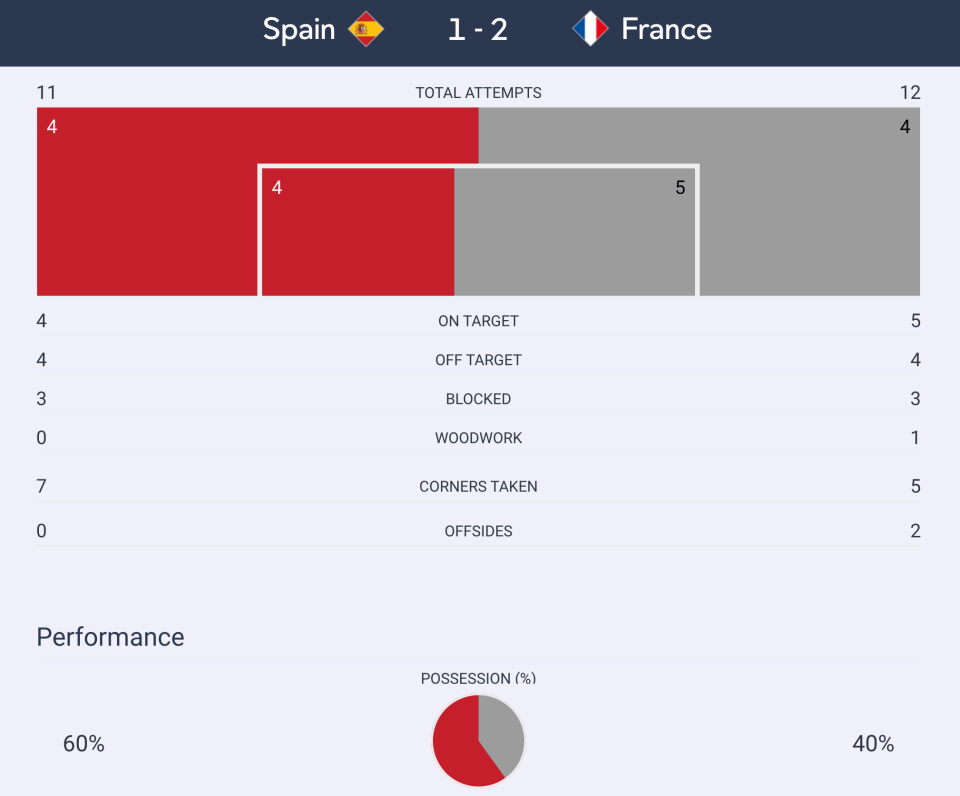
Task: Click the Spain flag icon
Action: click(366, 29)
